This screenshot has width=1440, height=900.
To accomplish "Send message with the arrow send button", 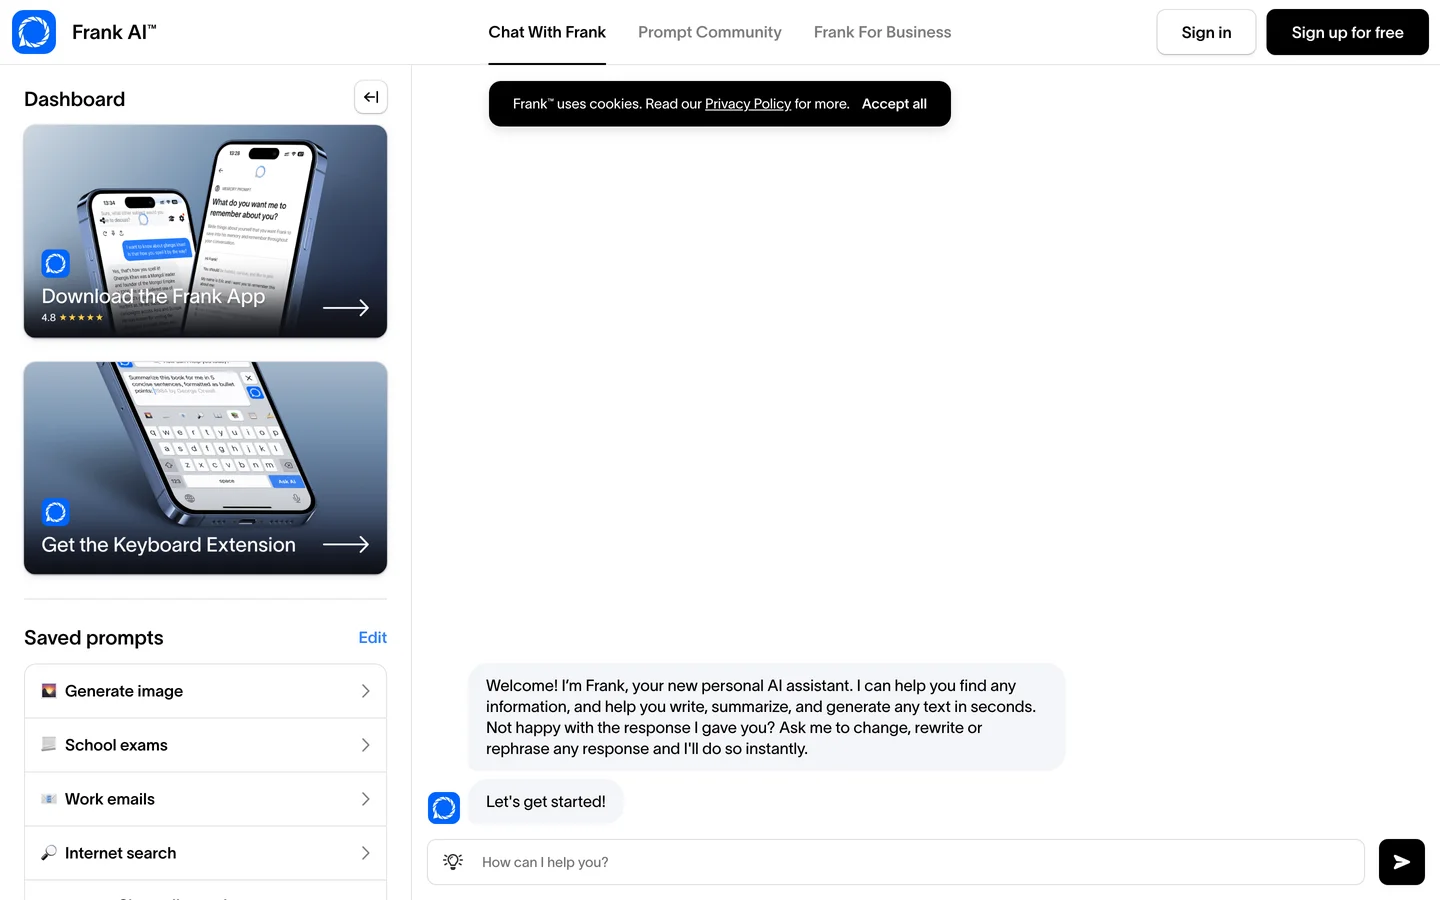I will (1401, 862).
